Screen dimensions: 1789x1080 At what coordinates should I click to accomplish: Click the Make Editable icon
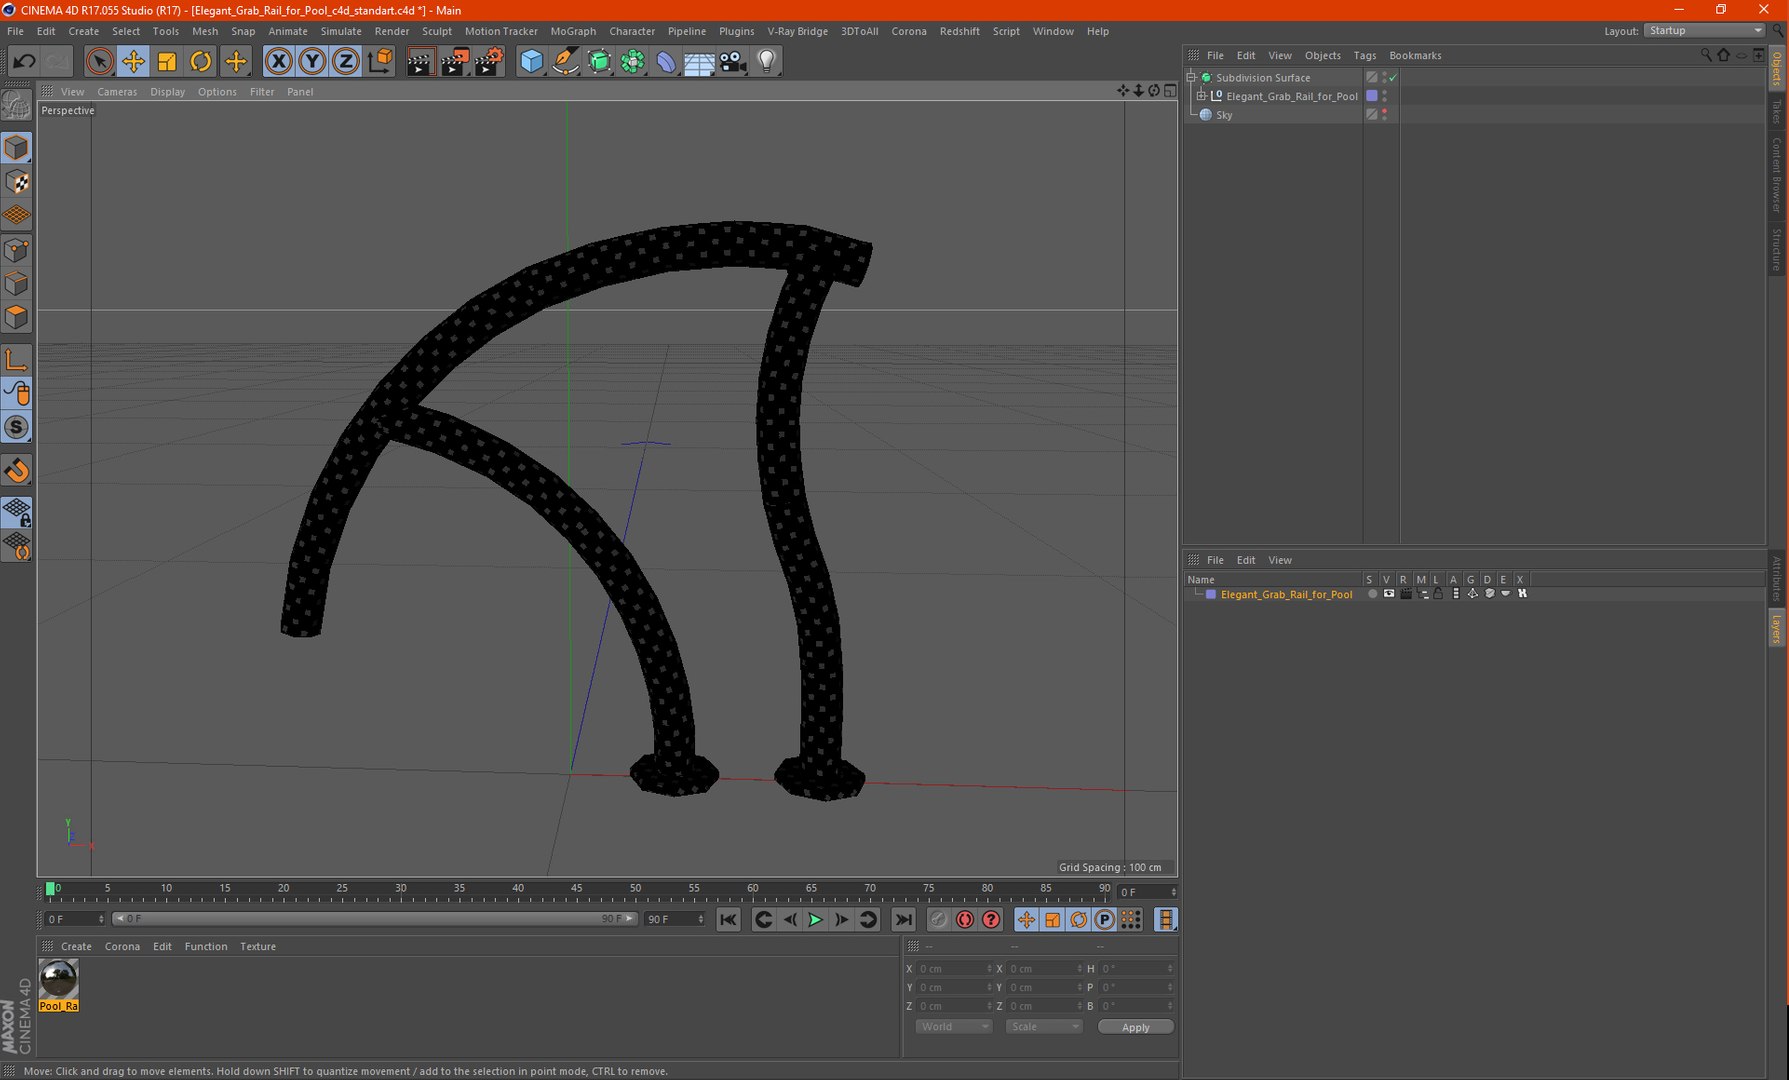pos(17,105)
